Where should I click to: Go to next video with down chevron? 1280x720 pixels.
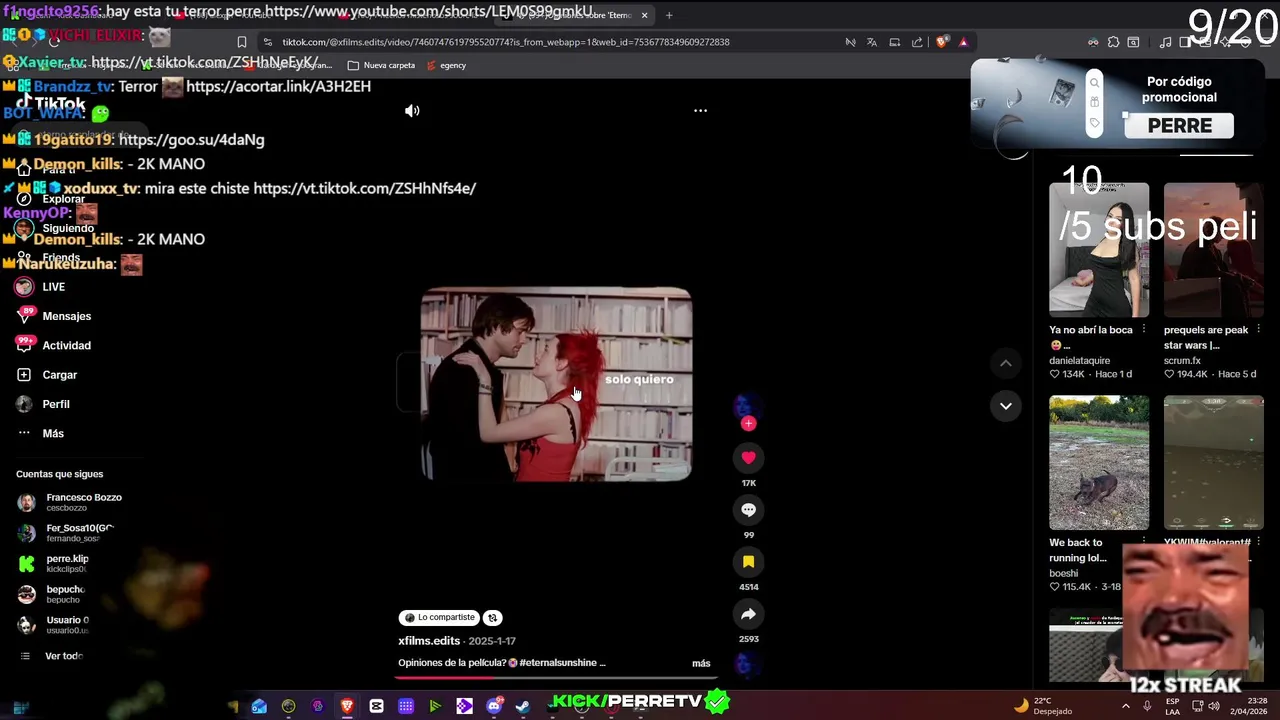tap(1006, 406)
